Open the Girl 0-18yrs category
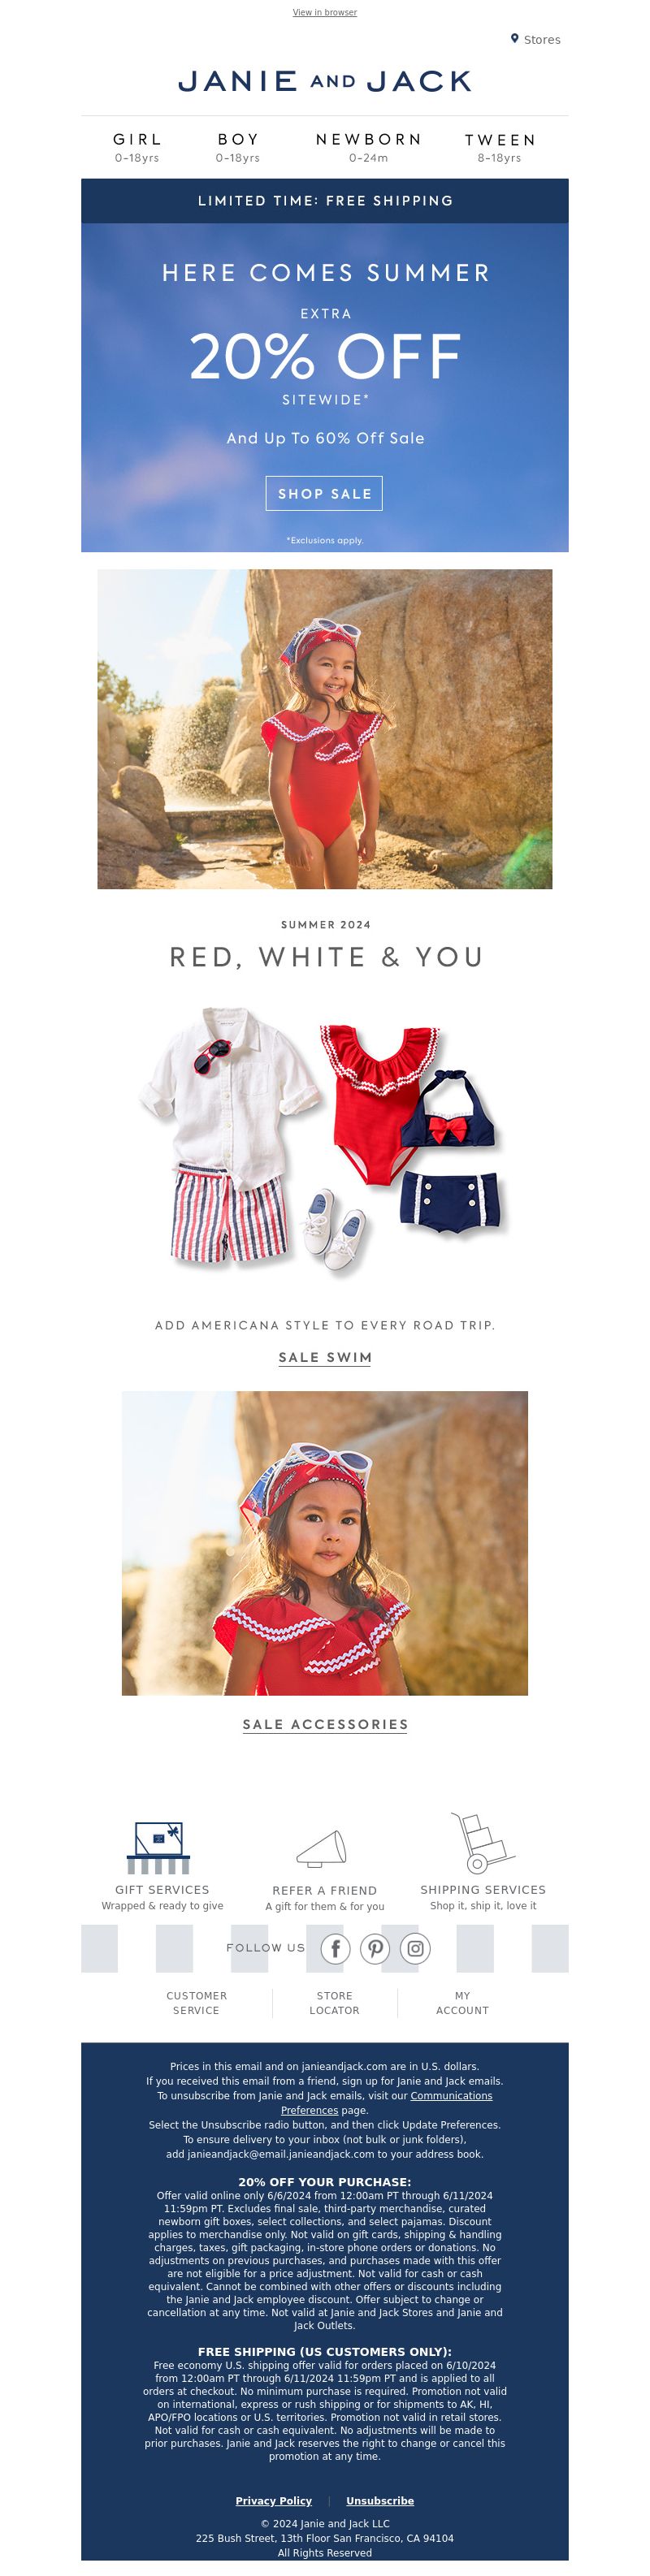Viewport: 650px width, 2576px height. (137, 147)
